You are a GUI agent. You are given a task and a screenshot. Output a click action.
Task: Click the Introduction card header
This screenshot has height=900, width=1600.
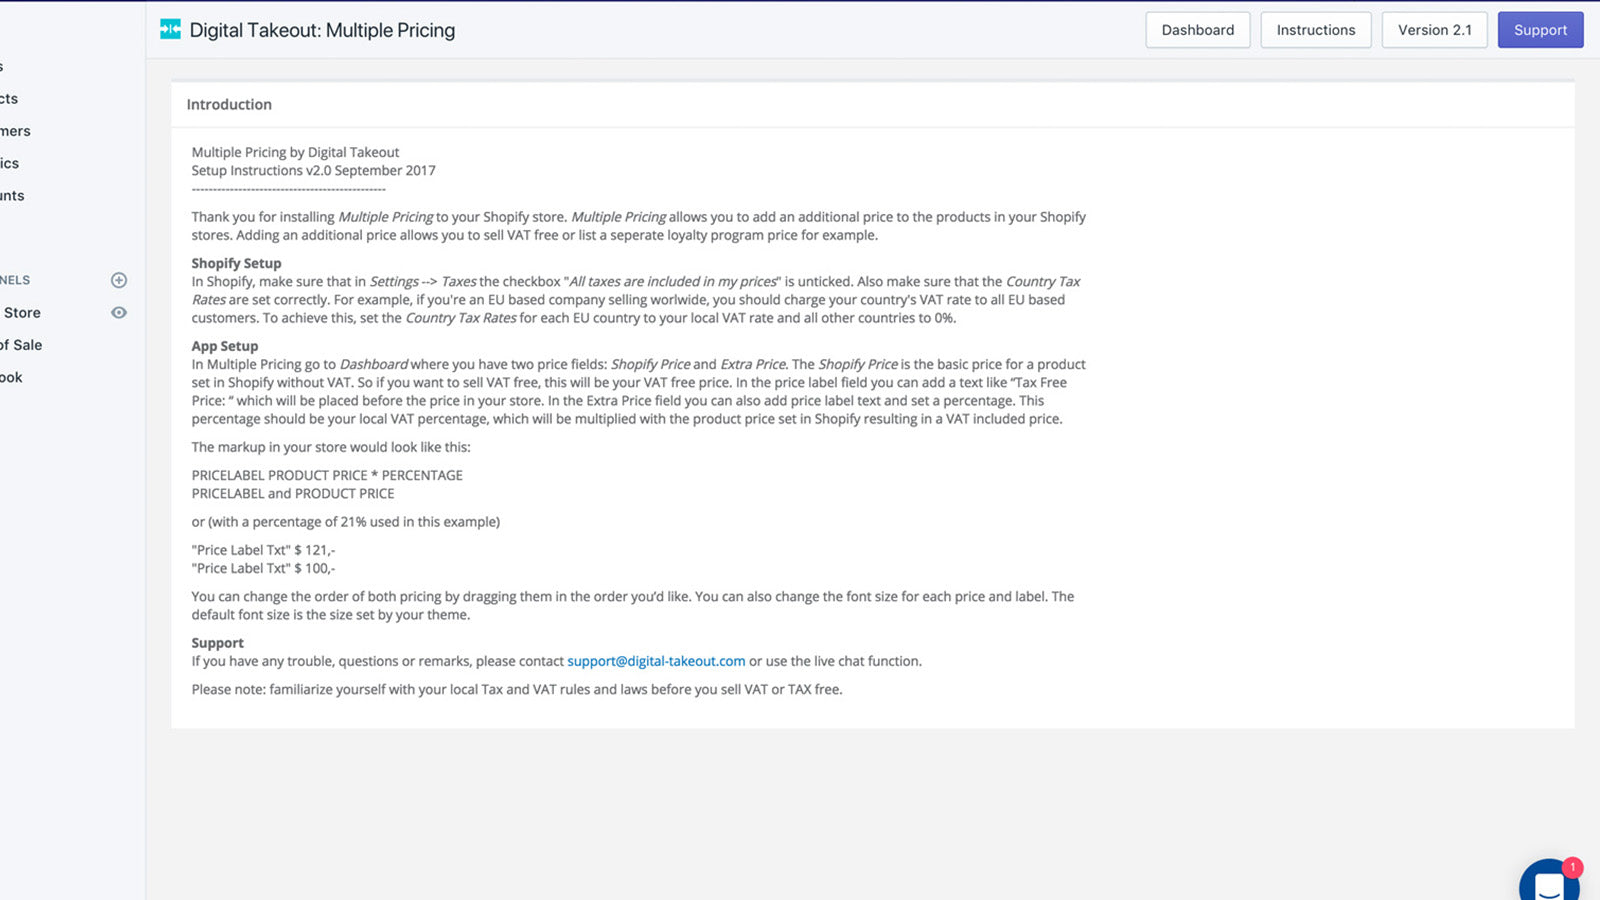tap(229, 104)
